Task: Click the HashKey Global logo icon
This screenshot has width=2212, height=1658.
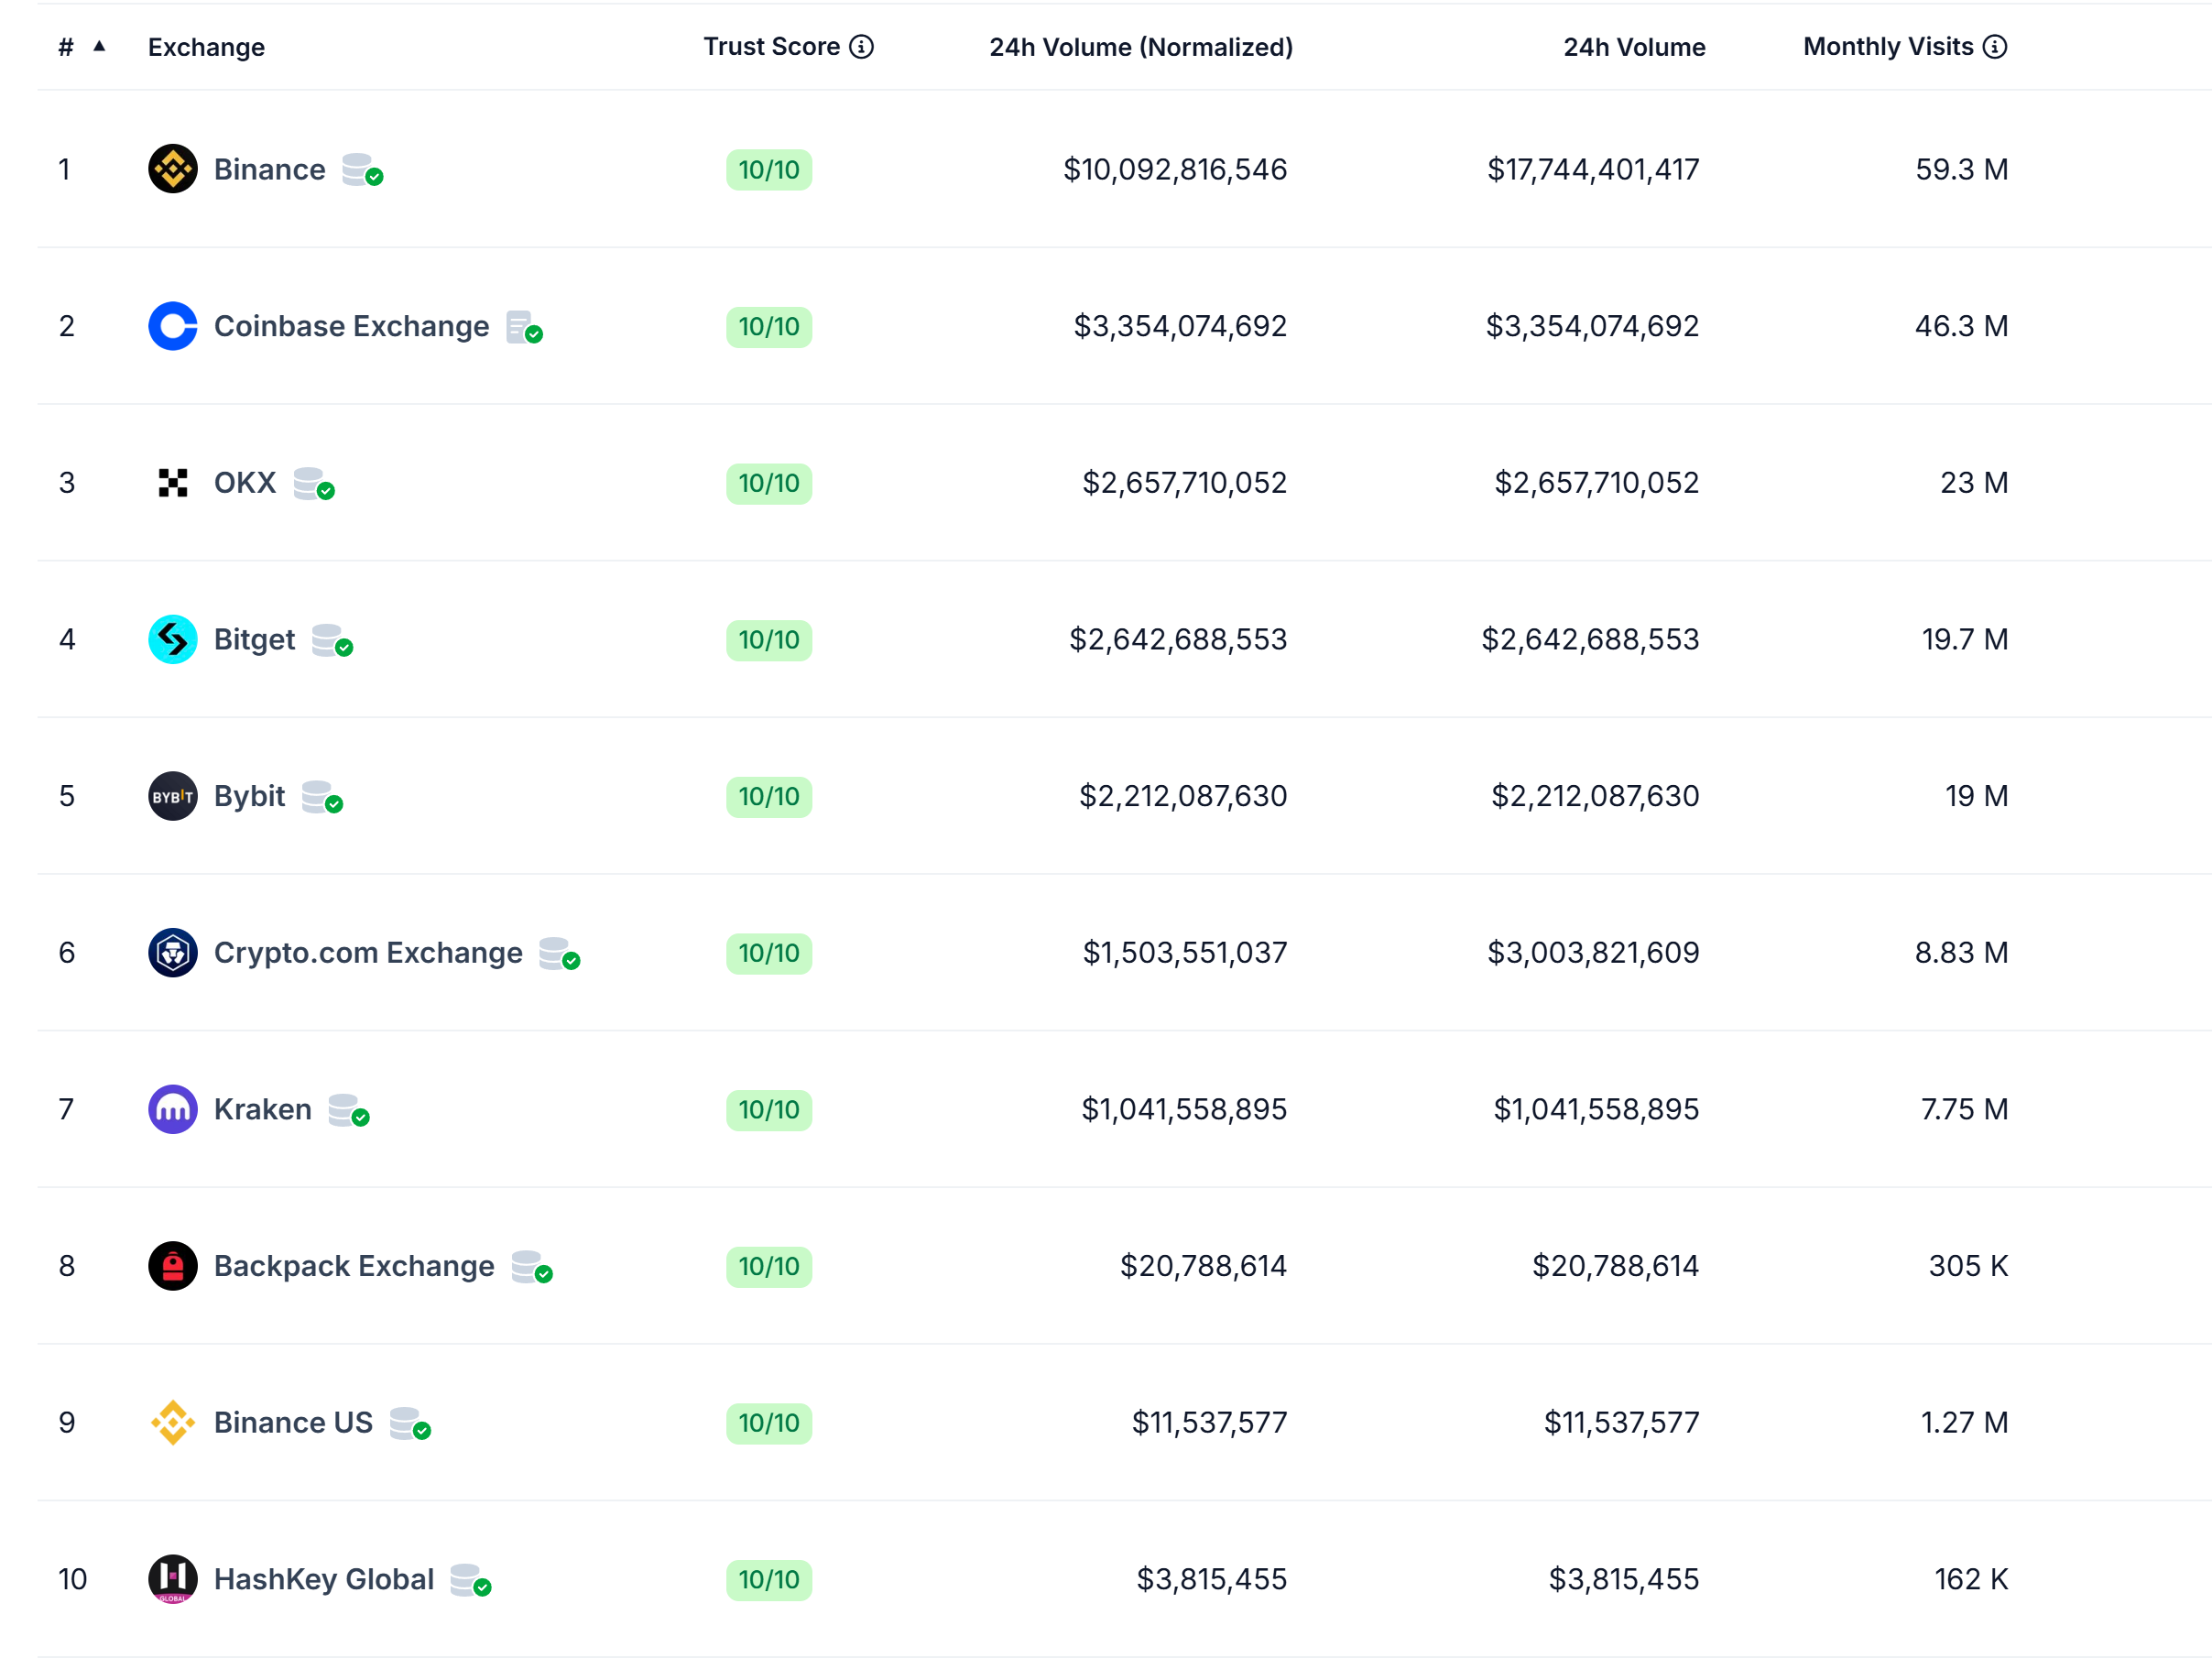Action: [172, 1580]
